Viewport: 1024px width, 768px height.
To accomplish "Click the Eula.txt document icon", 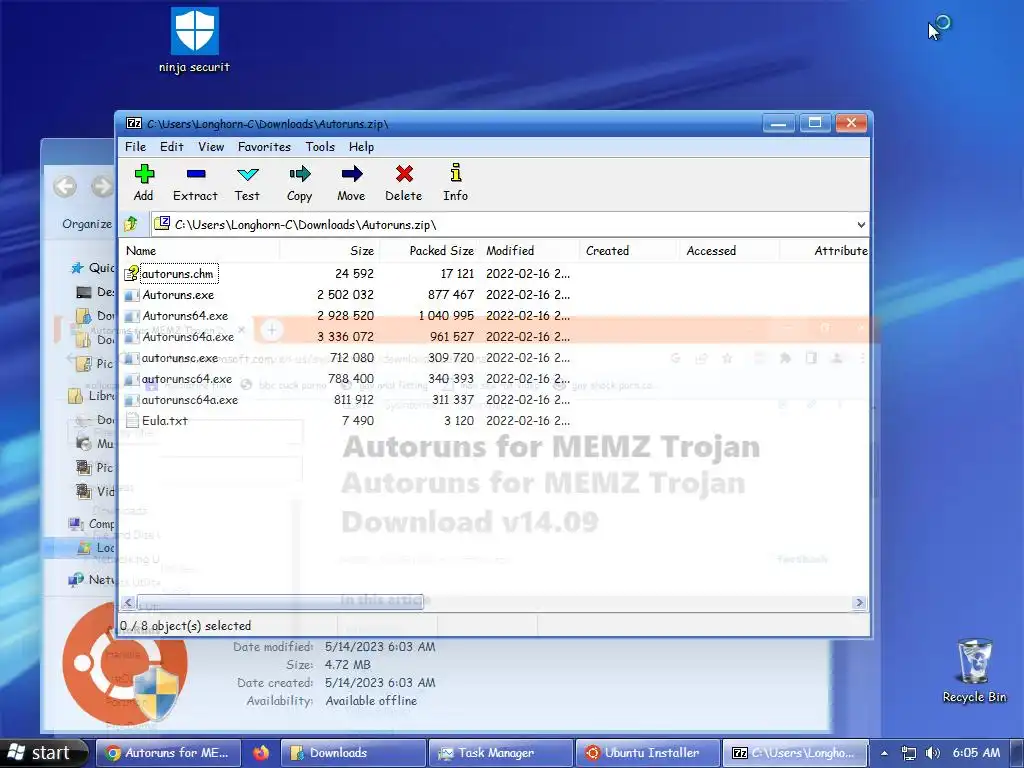I will click(x=132, y=421).
